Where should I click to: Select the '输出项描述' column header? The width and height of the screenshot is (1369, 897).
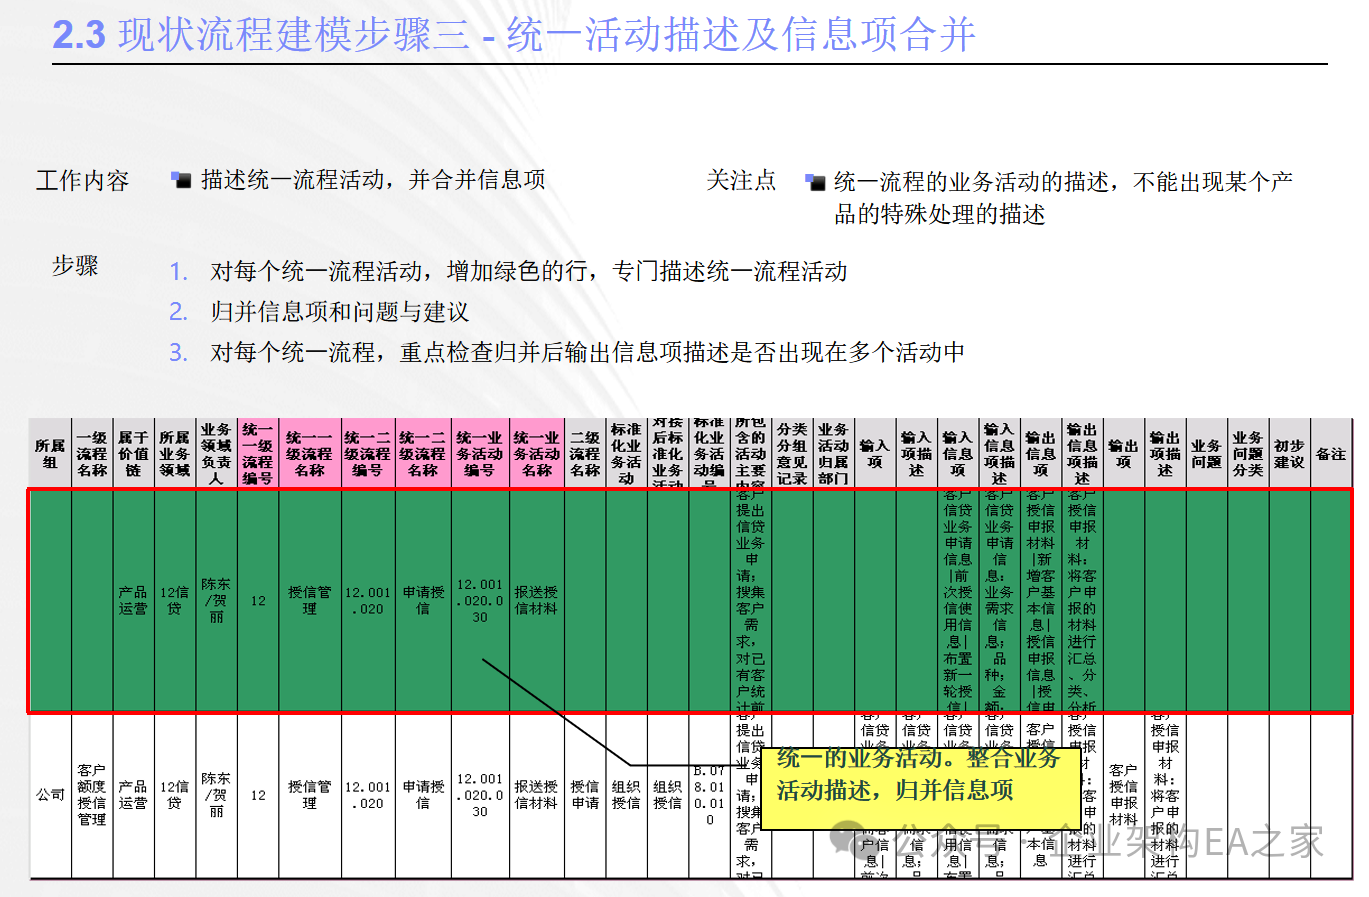tap(1165, 454)
